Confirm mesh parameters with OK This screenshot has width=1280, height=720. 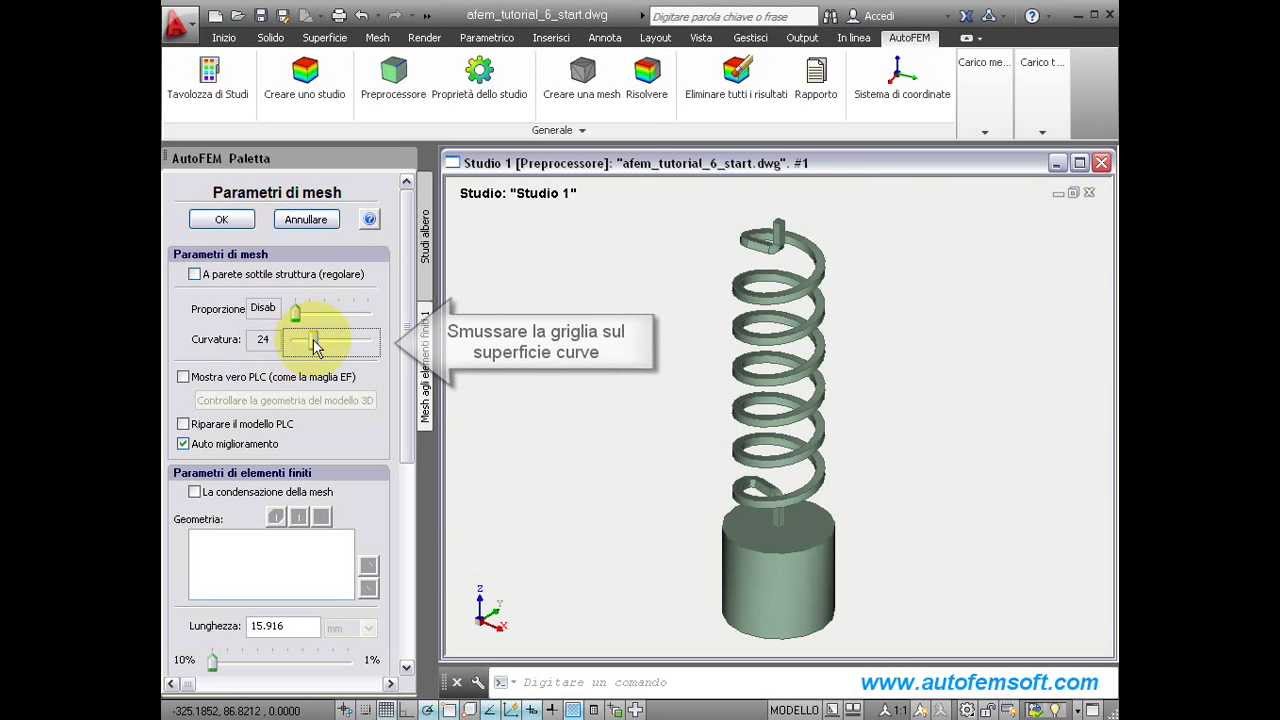click(x=222, y=219)
